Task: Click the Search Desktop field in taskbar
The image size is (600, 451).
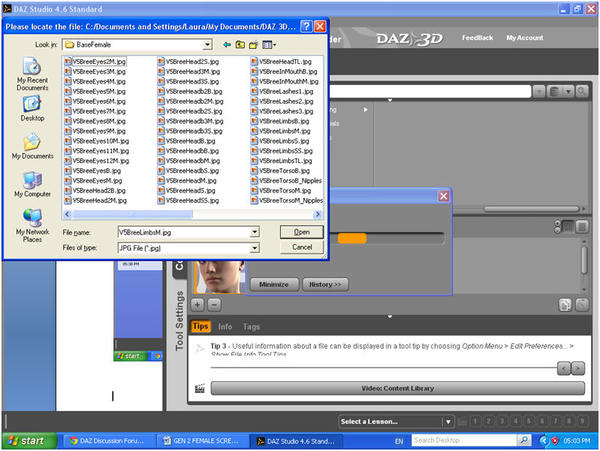Action: (464, 441)
